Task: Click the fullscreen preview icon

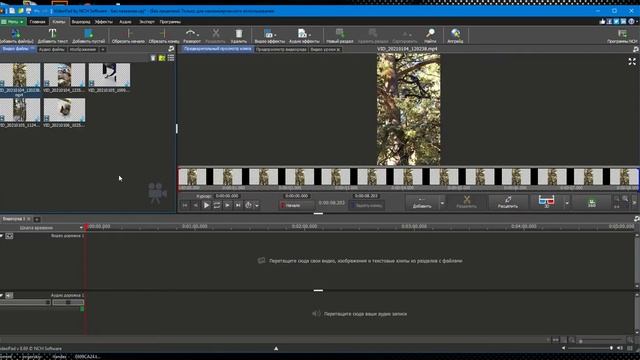Action: pos(632,62)
